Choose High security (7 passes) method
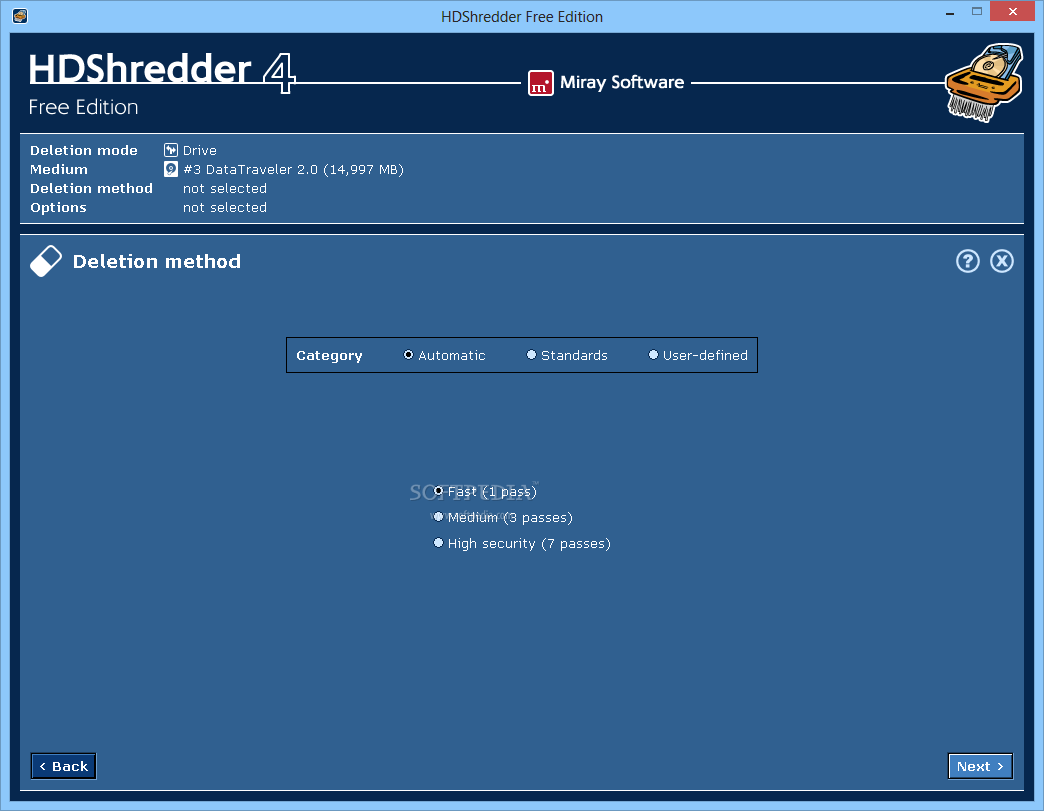Screen dimensions: 1044x811 tap(522, 543)
